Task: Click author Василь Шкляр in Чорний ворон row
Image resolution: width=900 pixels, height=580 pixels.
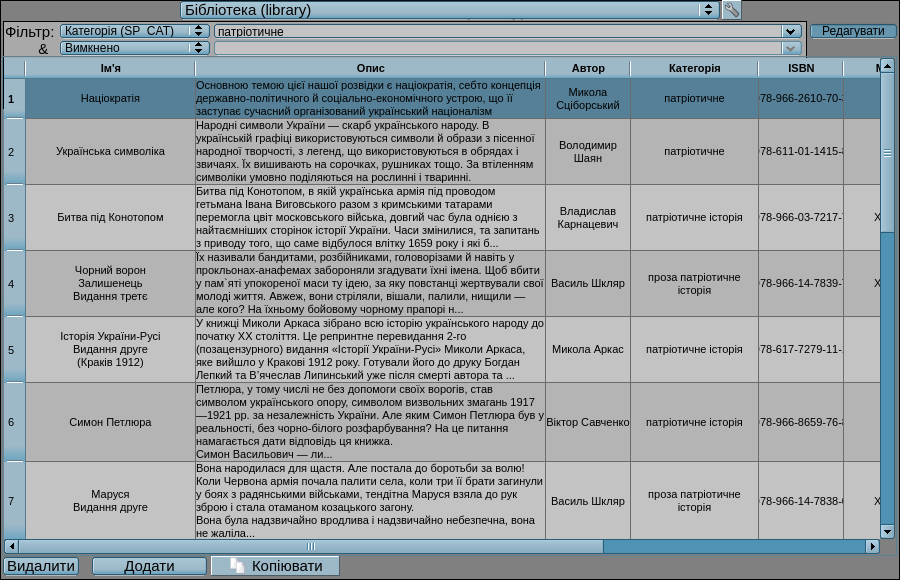Action: (588, 284)
